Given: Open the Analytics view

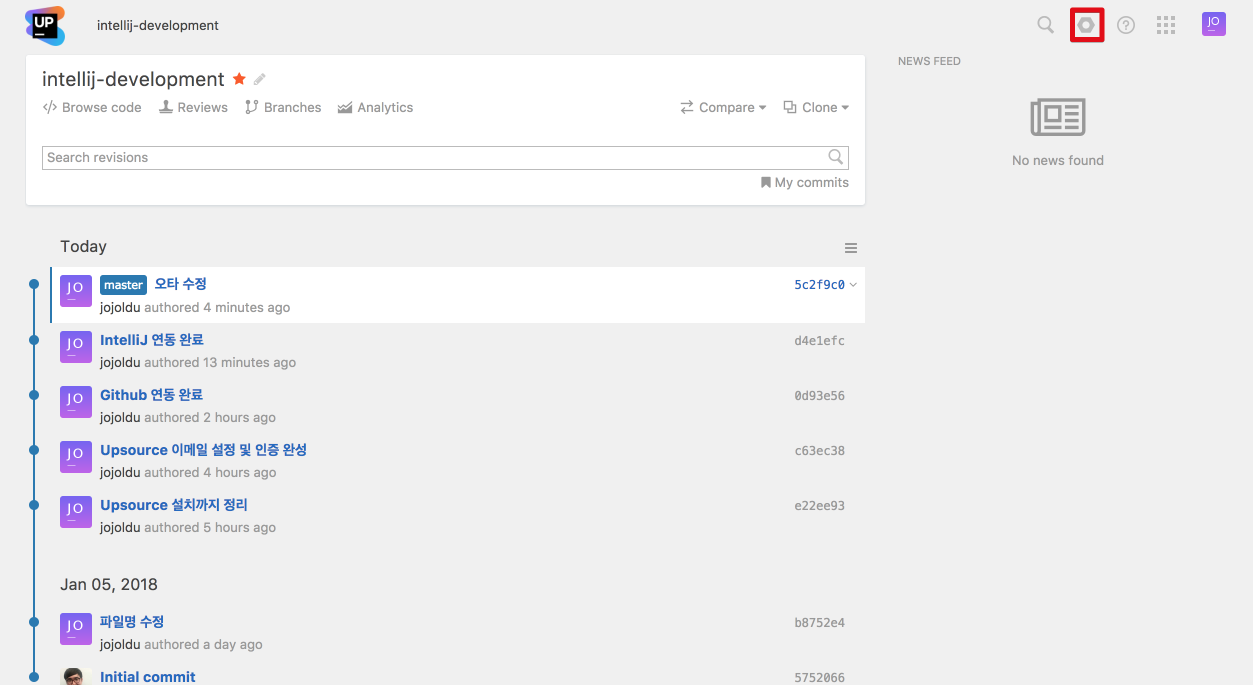Looking at the screenshot, I should click(x=375, y=107).
